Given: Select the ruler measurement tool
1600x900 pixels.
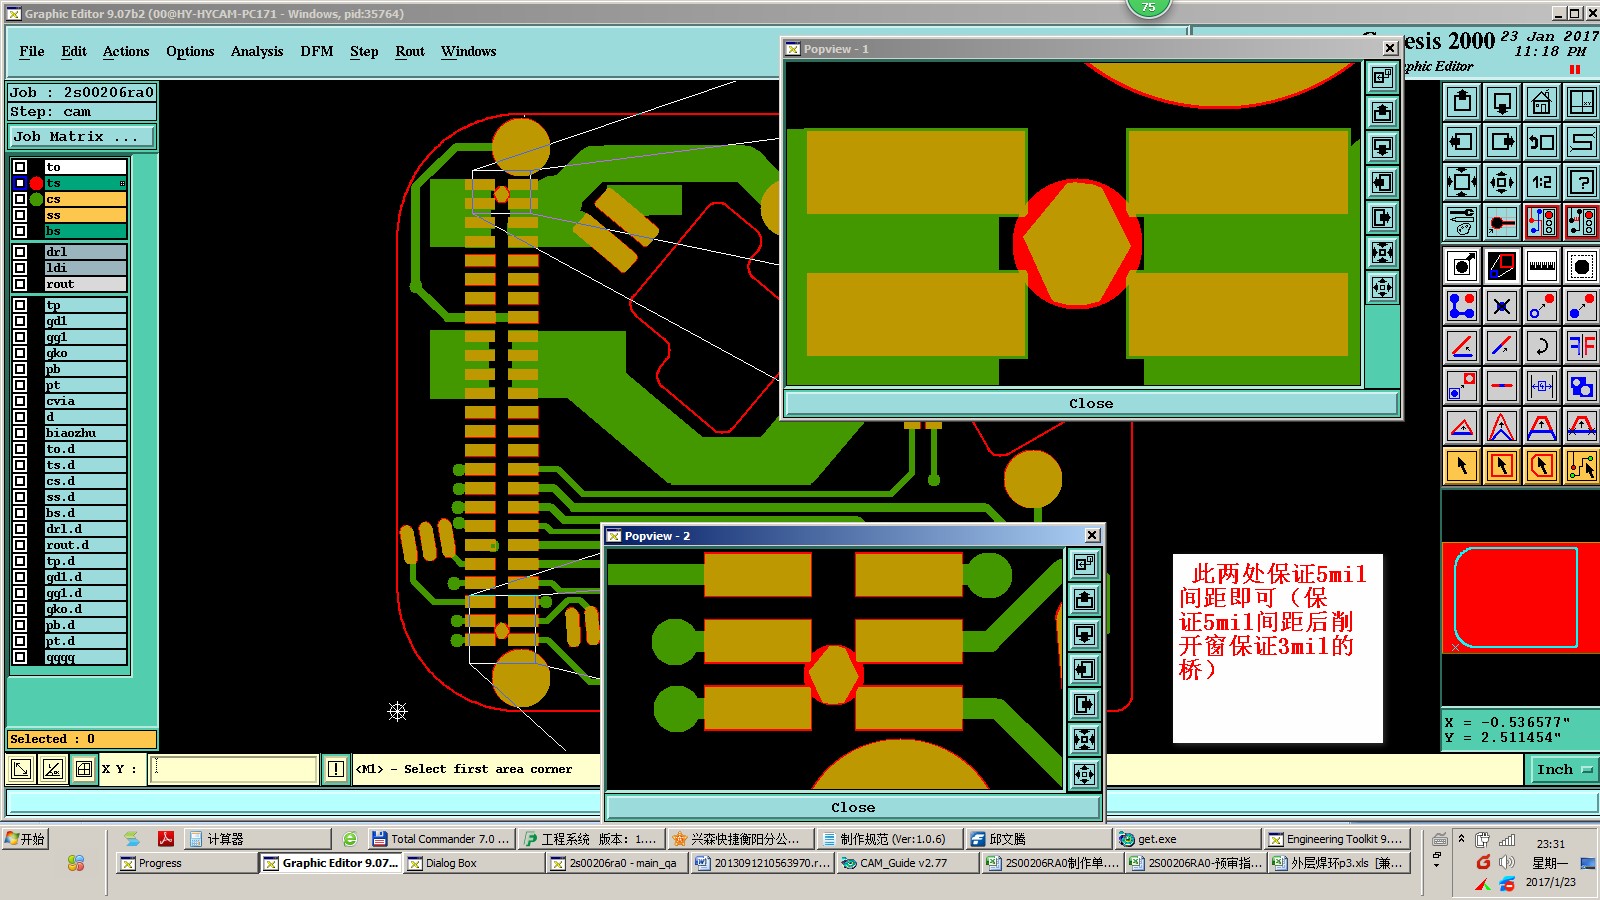Looking at the screenshot, I should click(1542, 266).
